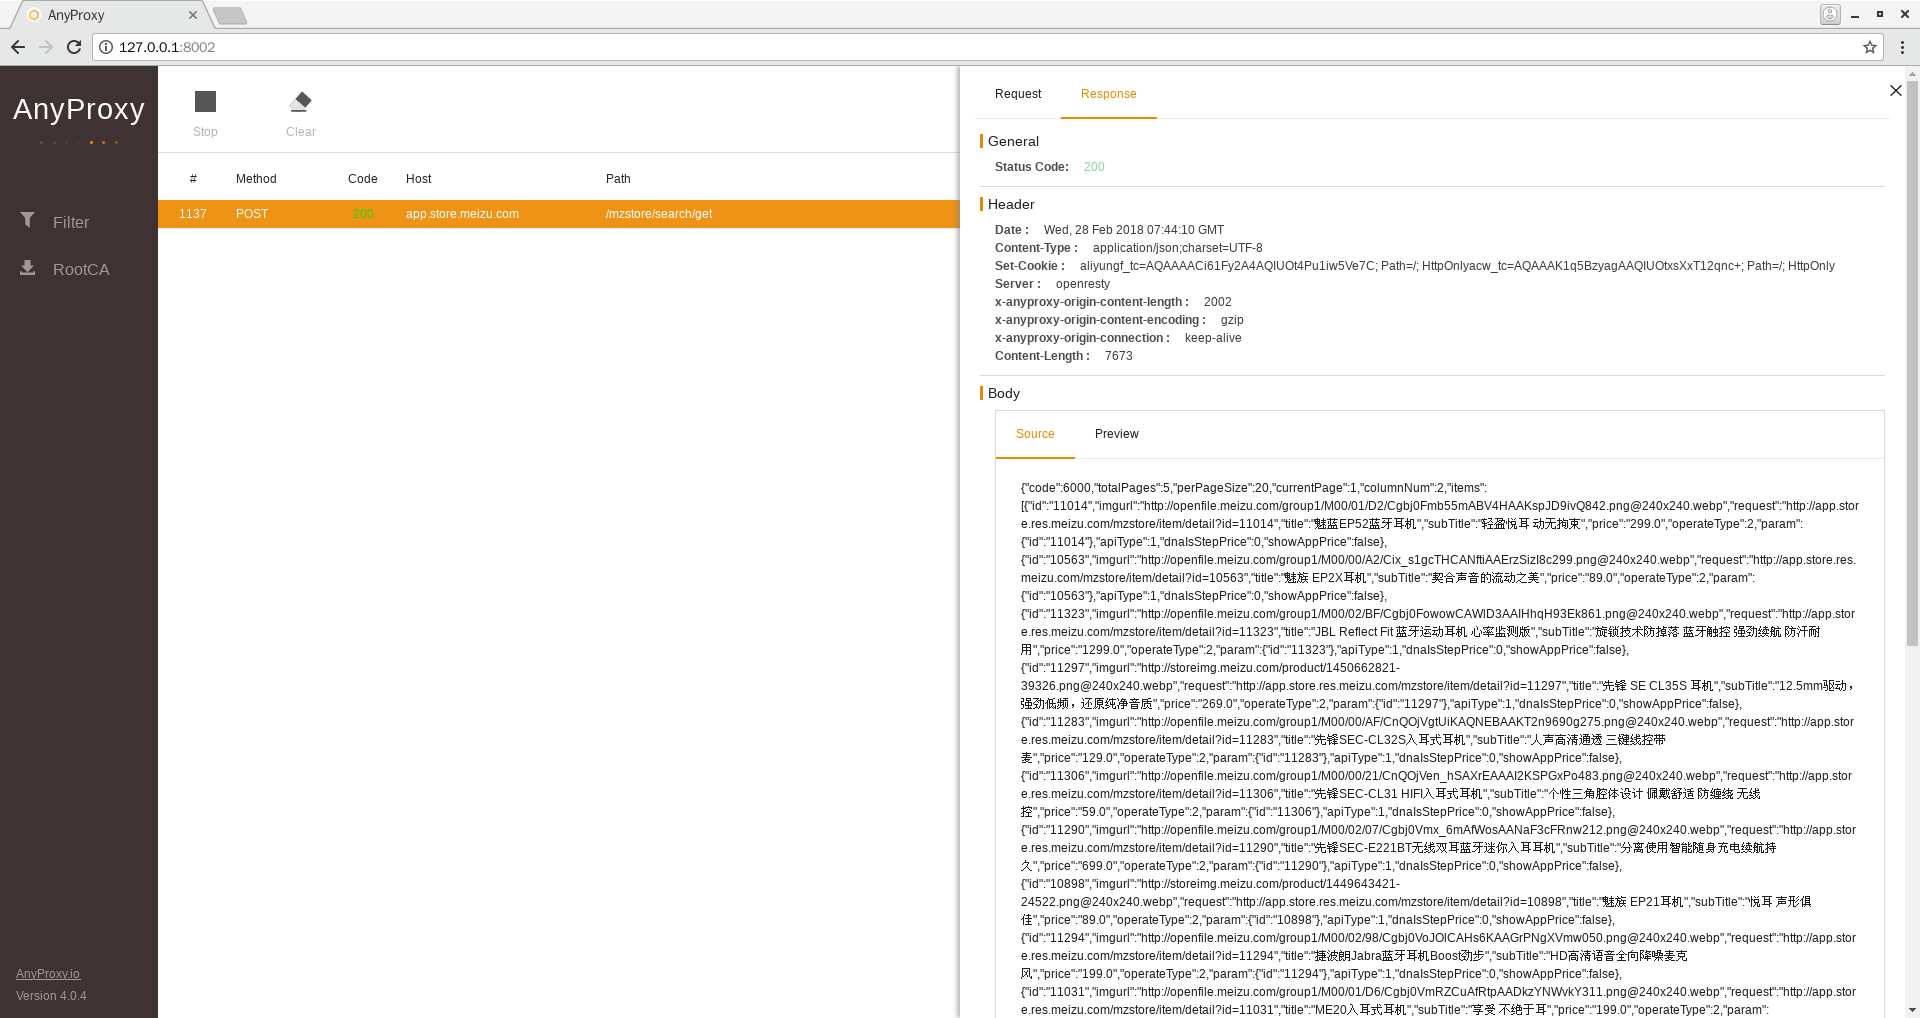The height and width of the screenshot is (1018, 1920).
Task: Open the RootCA download option
Action: point(65,269)
